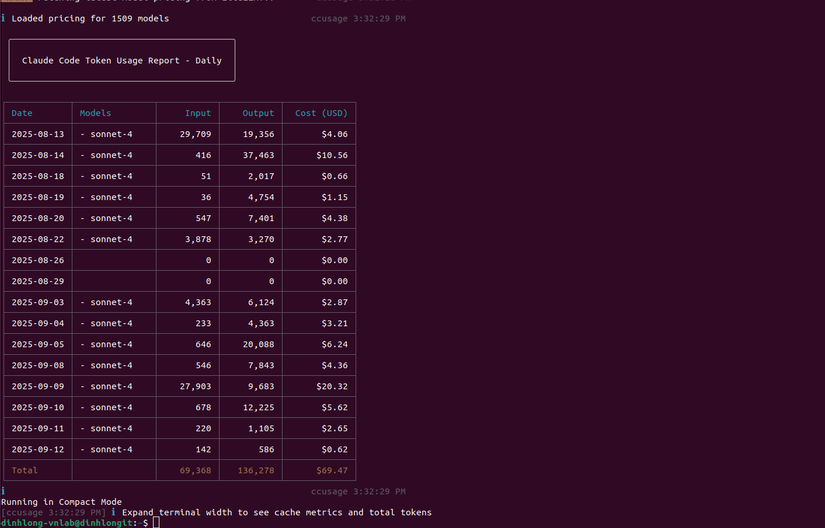Image resolution: width=825 pixels, height=528 pixels.
Task: Click the cost $6.24
Action: click(x=335, y=344)
